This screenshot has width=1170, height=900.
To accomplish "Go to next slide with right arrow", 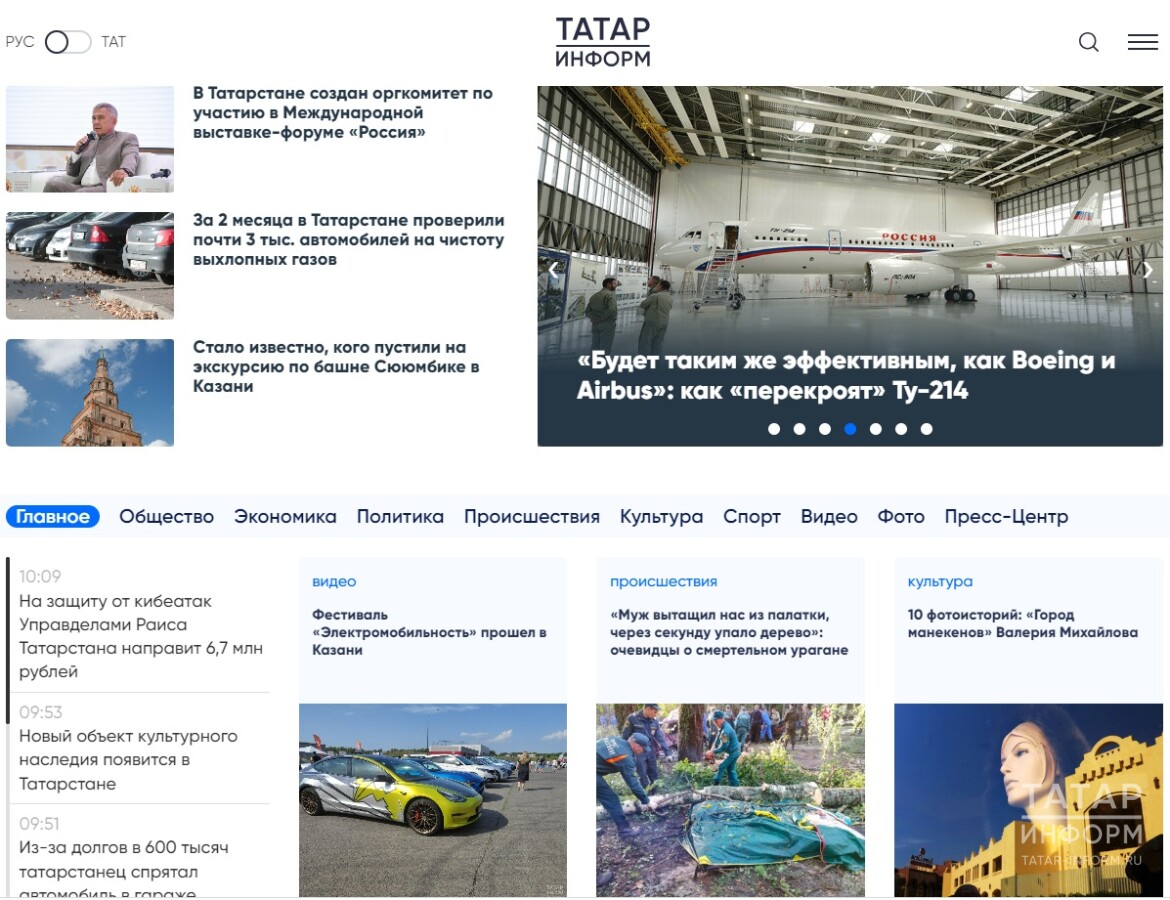I will point(1147,270).
